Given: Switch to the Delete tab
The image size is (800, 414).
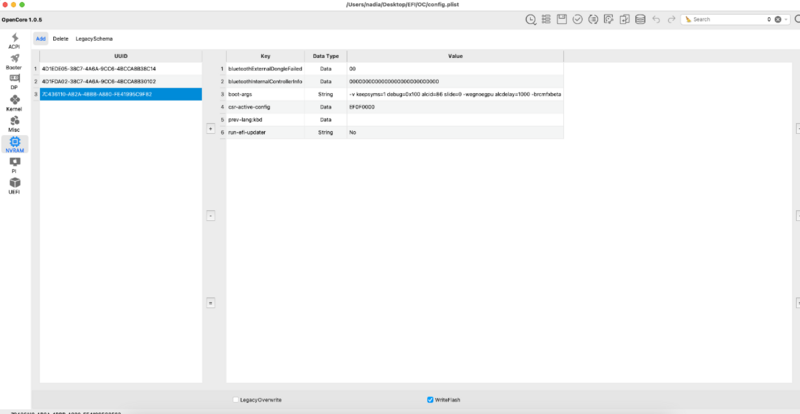Looking at the screenshot, I should 60,39.
